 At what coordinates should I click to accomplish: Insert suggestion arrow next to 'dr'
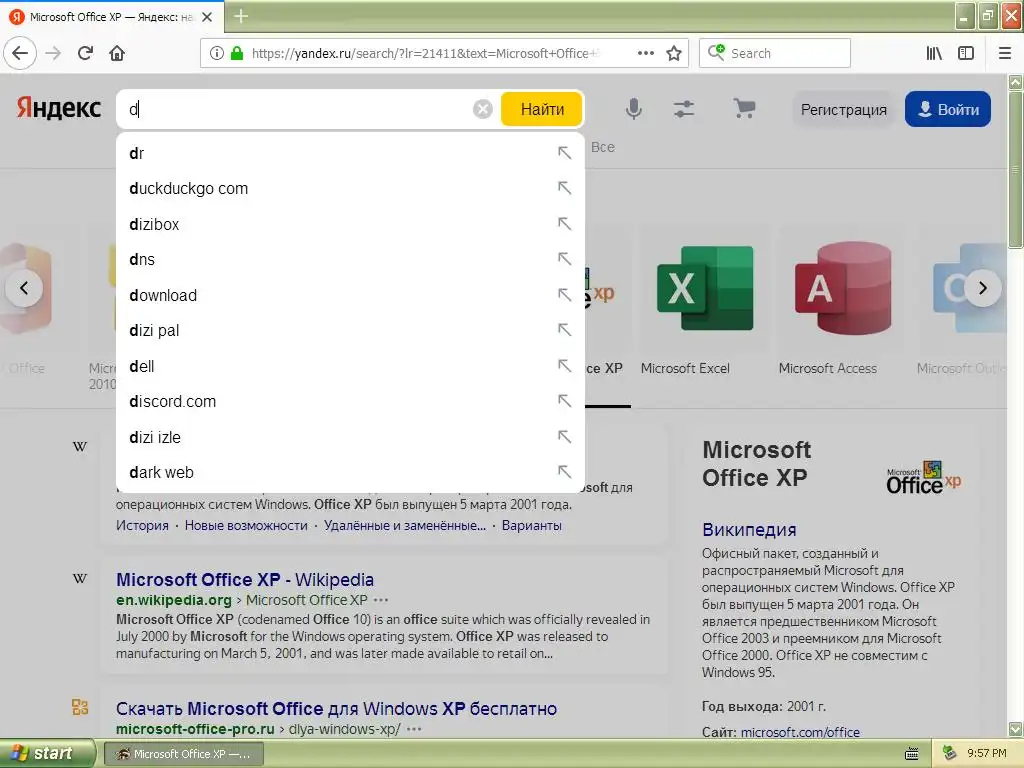click(x=564, y=153)
